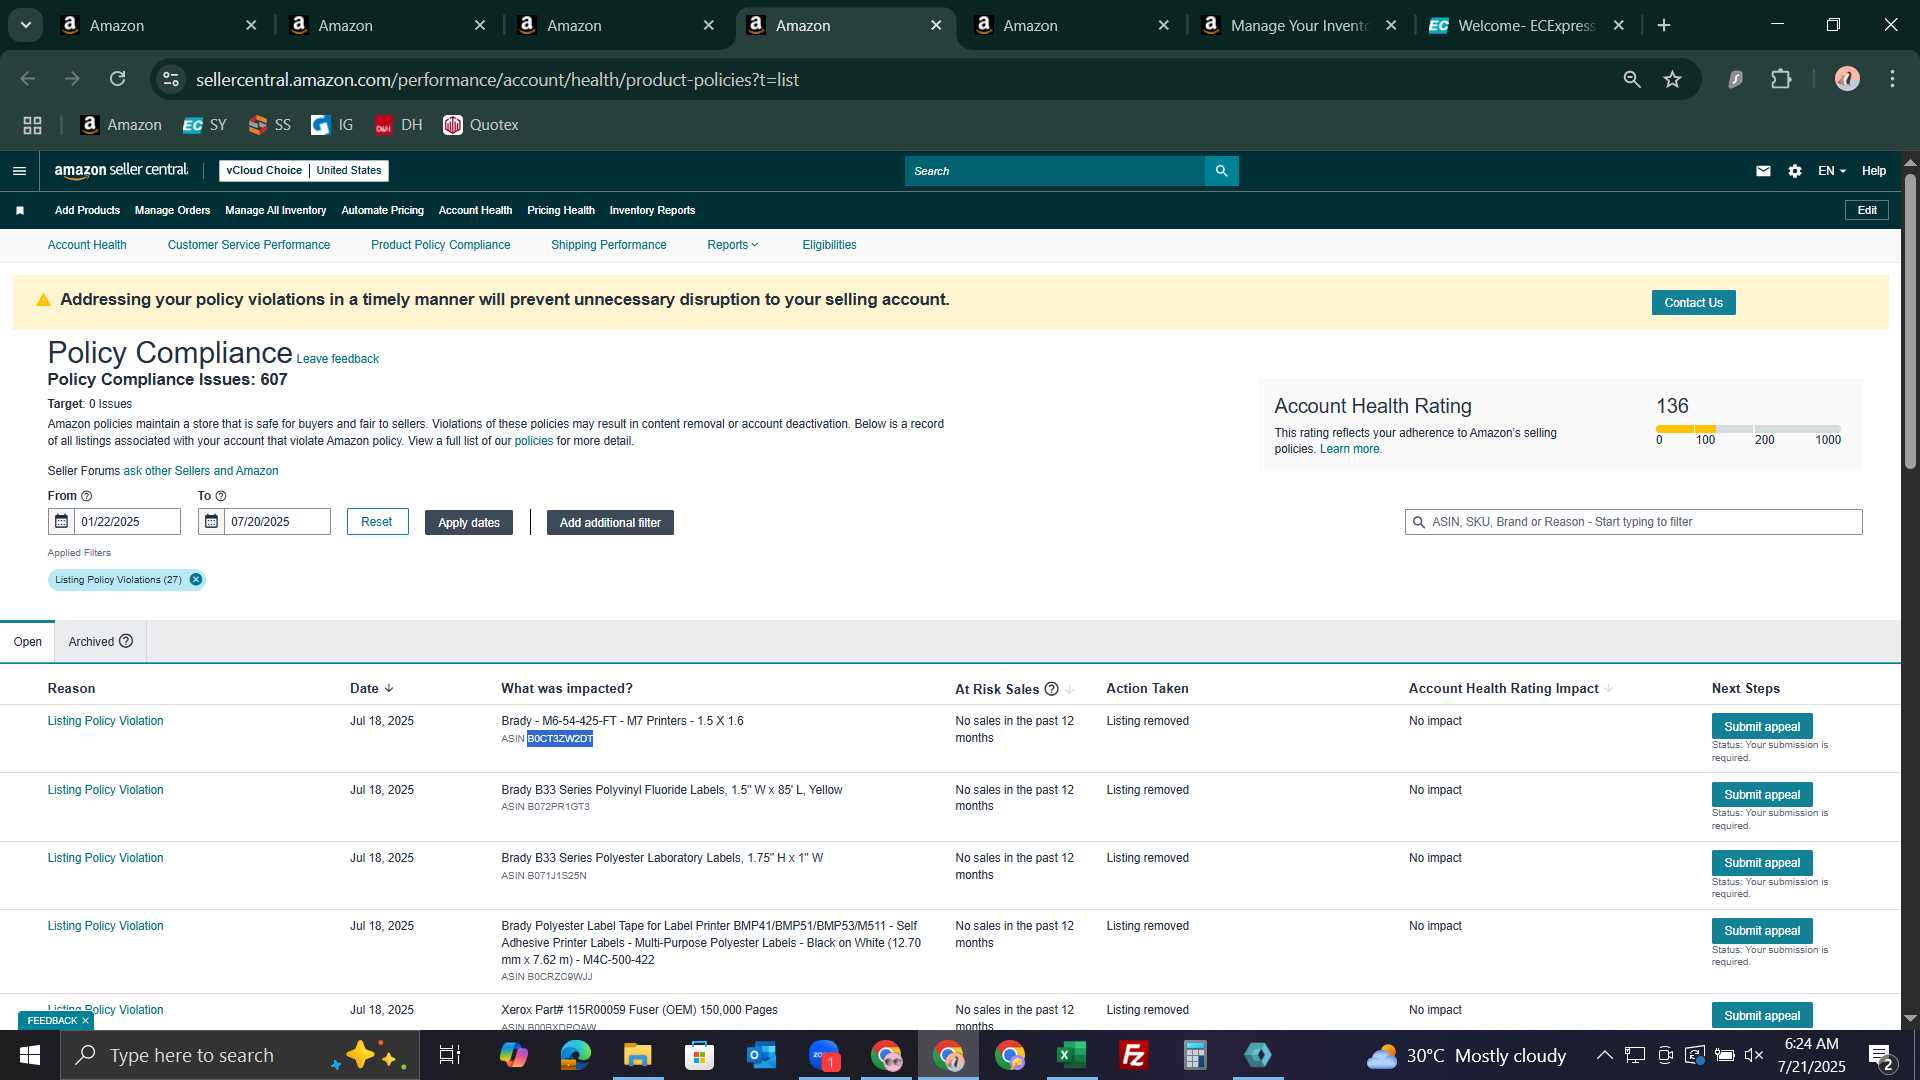This screenshot has height=1080, width=1920.
Task: Select the Open tab
Action: pos(28,642)
